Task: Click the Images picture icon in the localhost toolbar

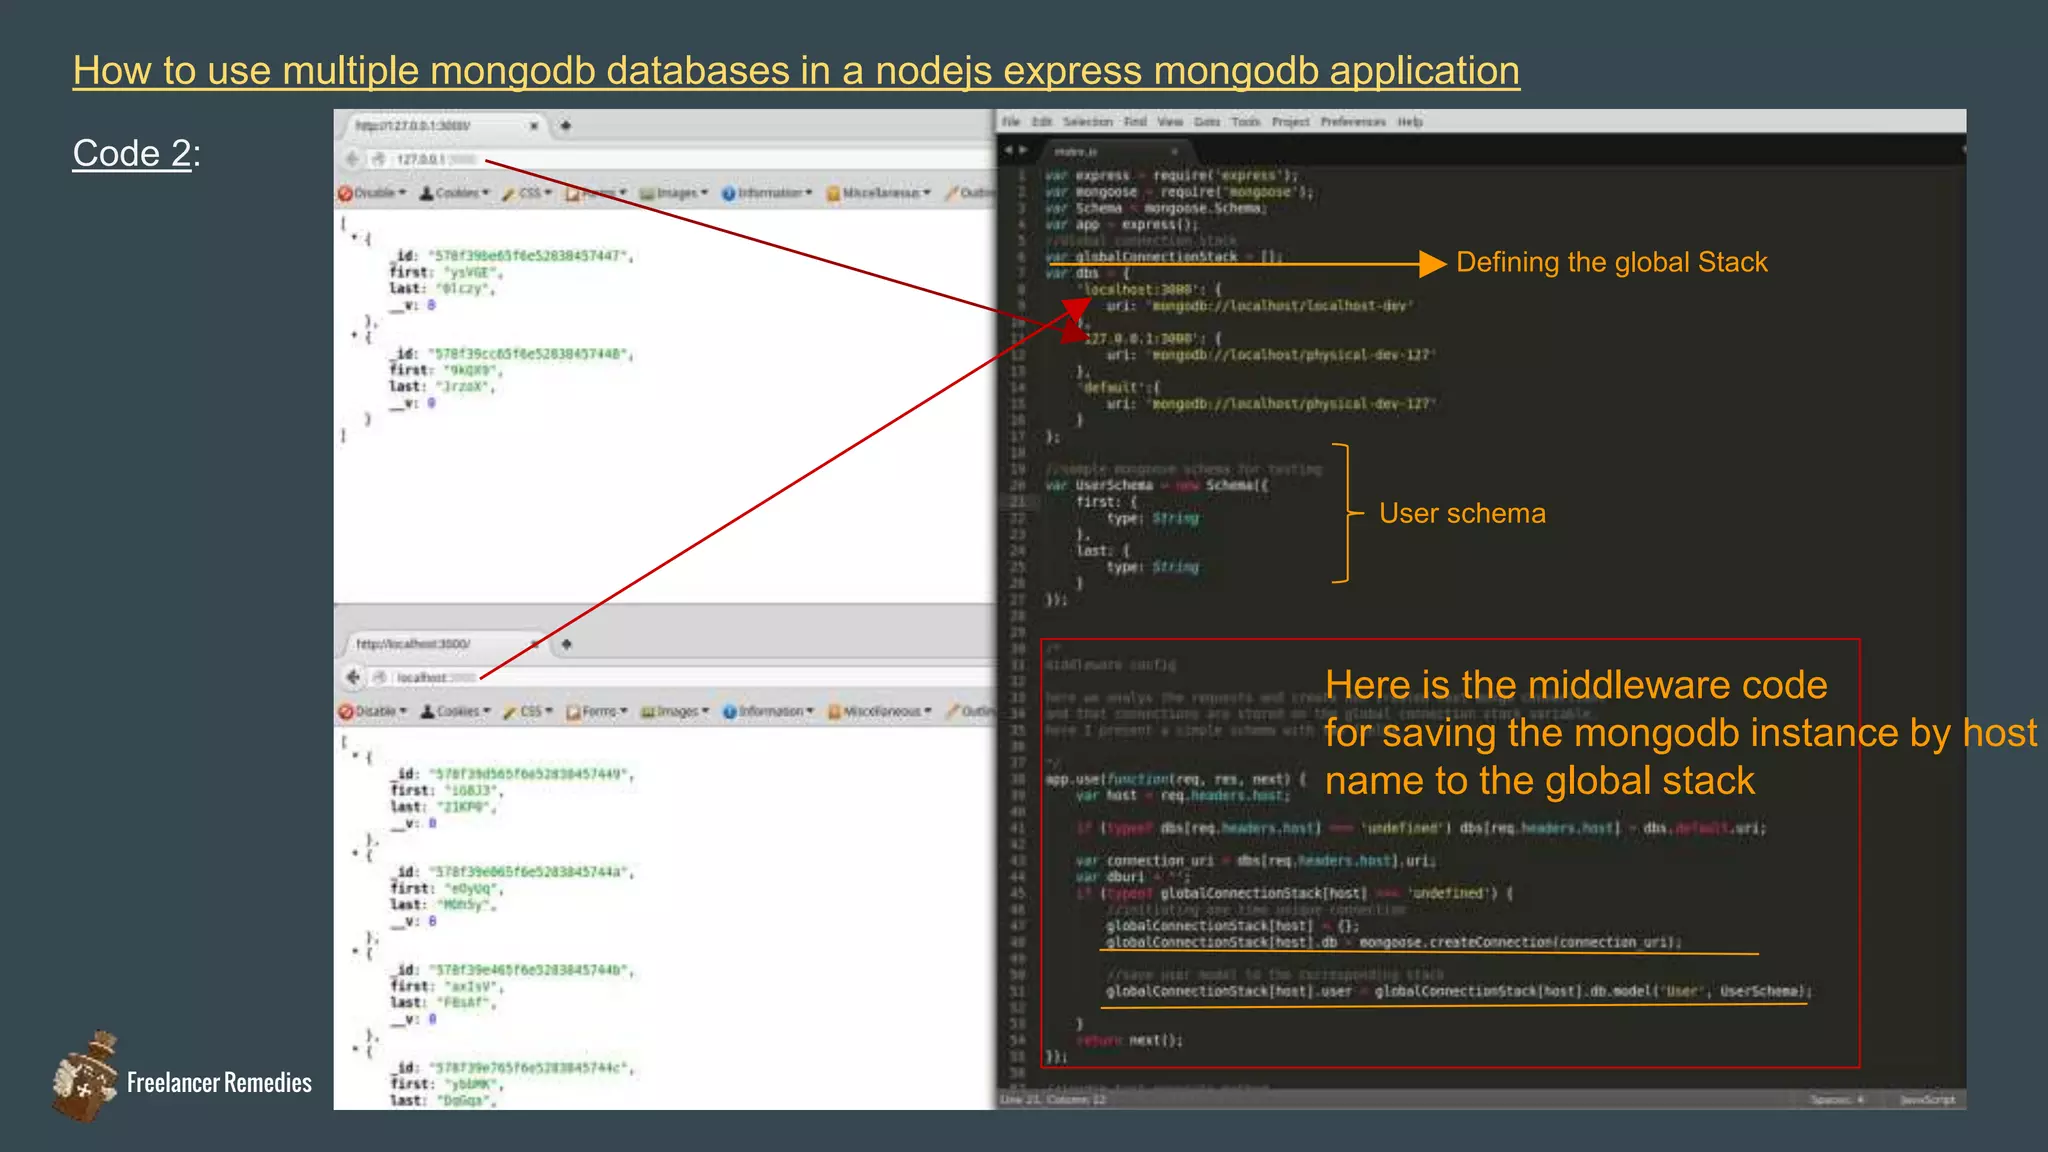Action: pyautogui.click(x=648, y=712)
